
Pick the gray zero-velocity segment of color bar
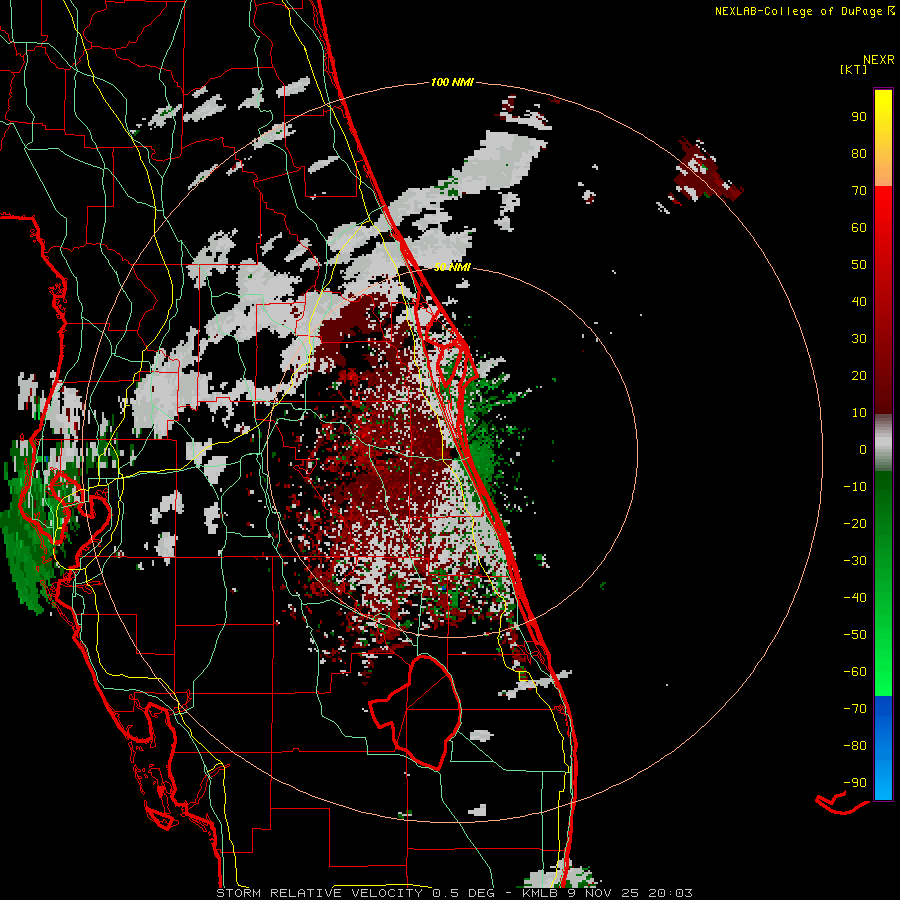883,443
